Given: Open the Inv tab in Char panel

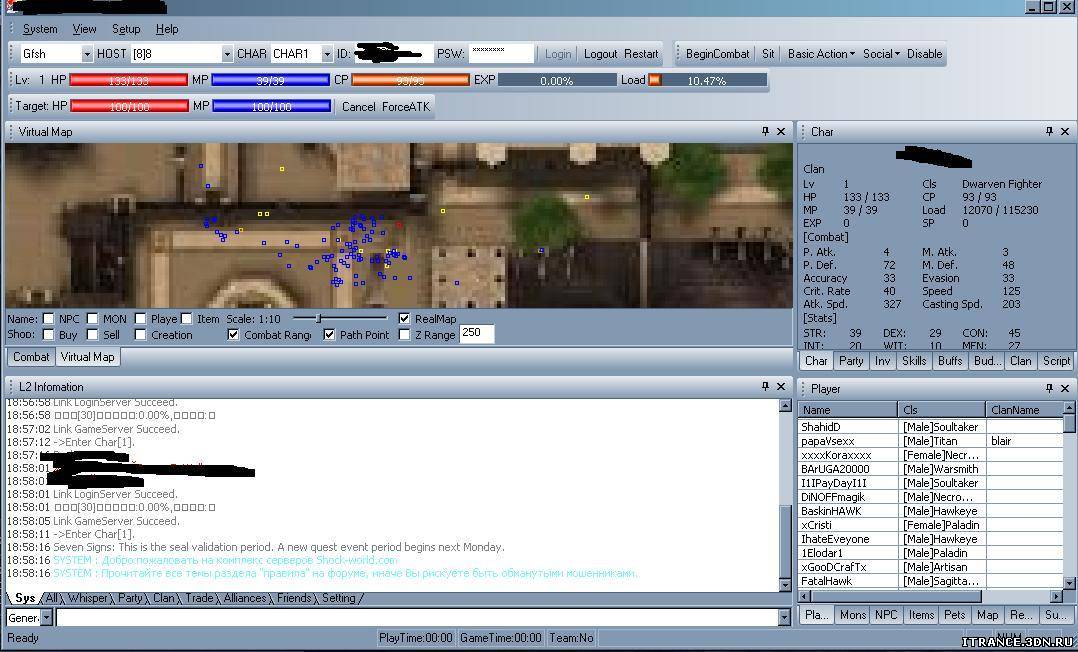Looking at the screenshot, I should pos(882,361).
